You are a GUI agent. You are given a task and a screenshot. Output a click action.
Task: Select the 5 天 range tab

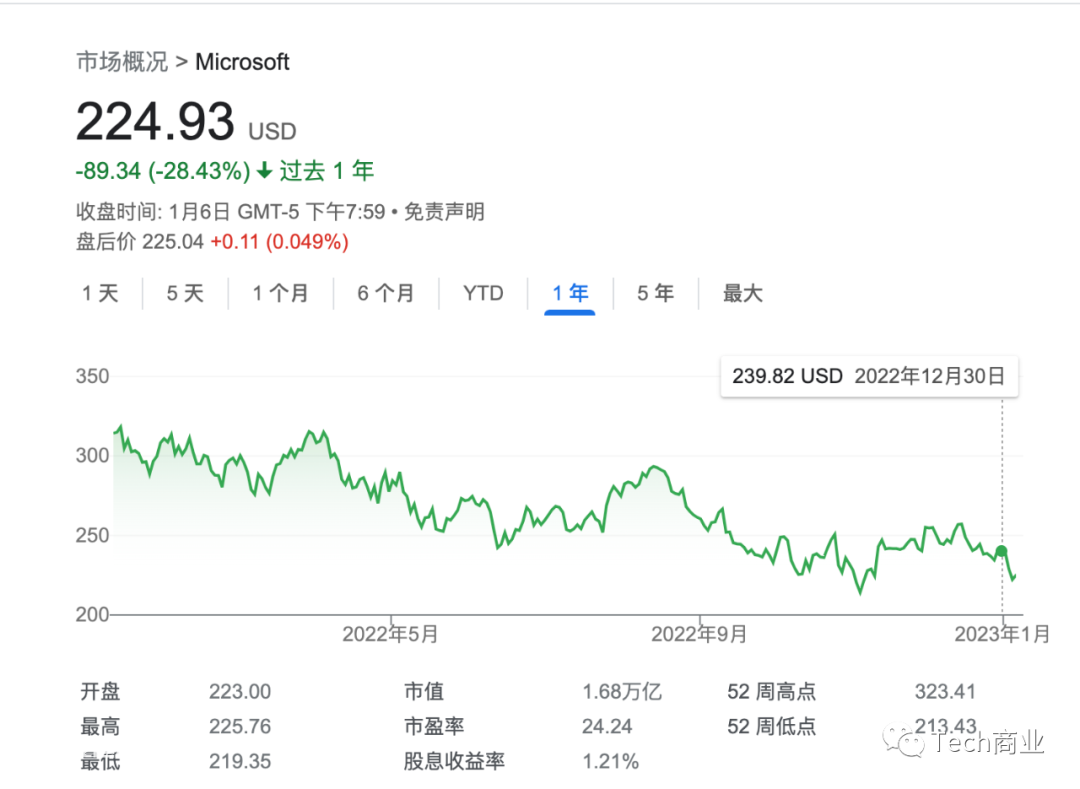185,293
